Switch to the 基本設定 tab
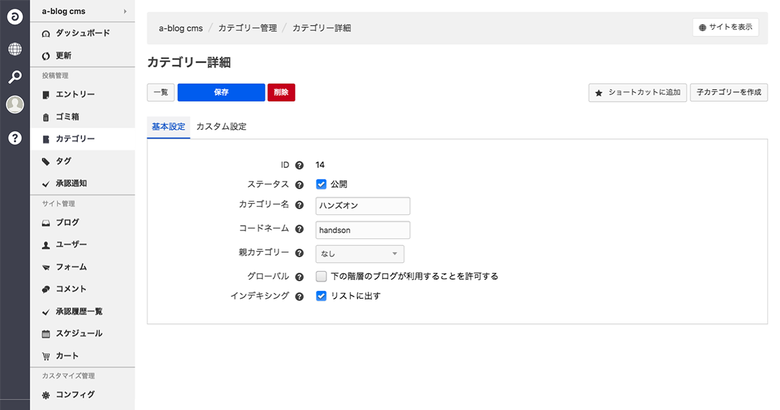Screen dimensions: 780x410 coord(168,126)
